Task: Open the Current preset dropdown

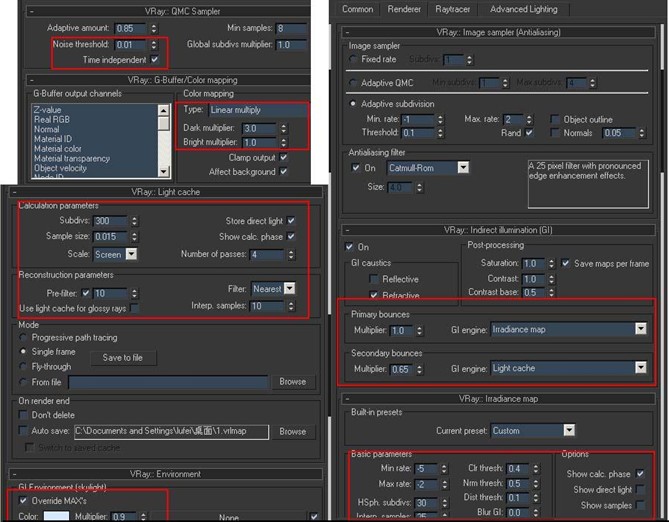Action: (569, 430)
